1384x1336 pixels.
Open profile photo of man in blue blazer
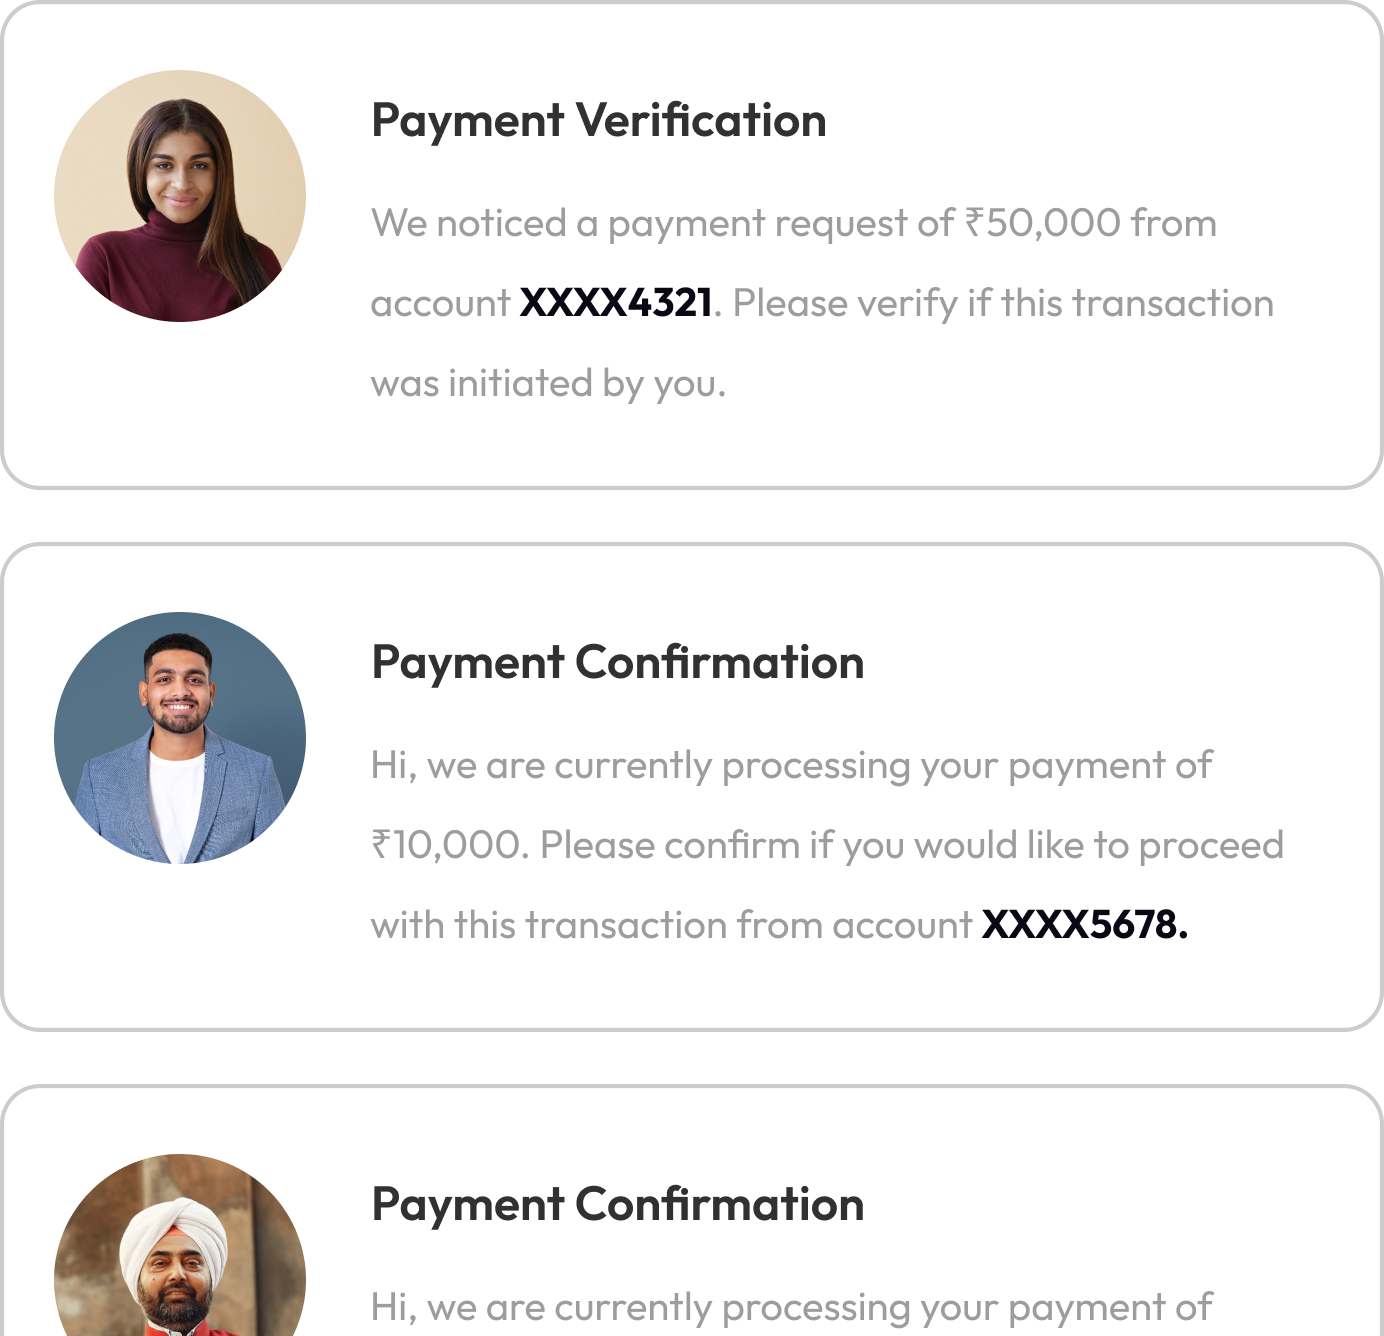[180, 738]
